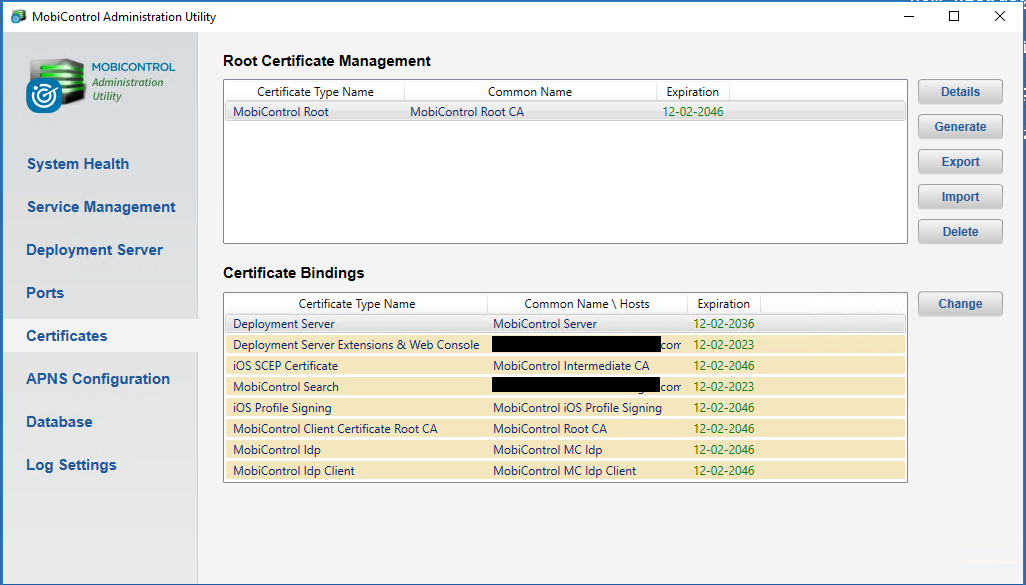
Task: Sort bindings by Certificate Type Name header
Action: [356, 304]
